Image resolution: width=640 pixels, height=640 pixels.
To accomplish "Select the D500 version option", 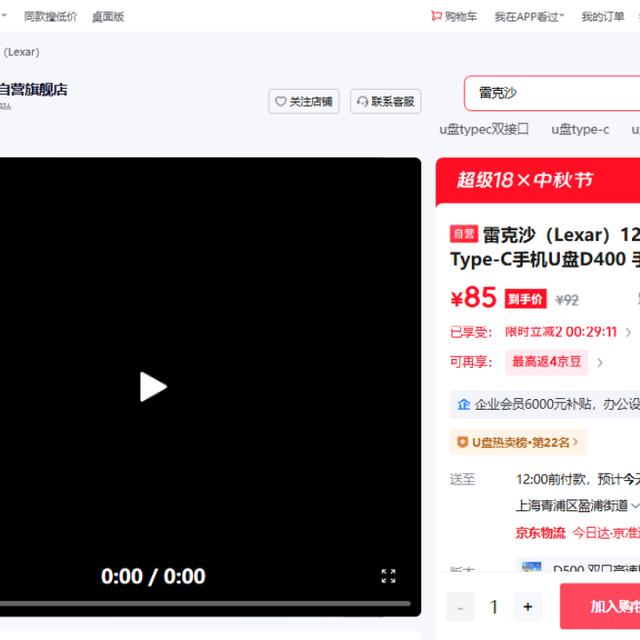I will pos(578,566).
